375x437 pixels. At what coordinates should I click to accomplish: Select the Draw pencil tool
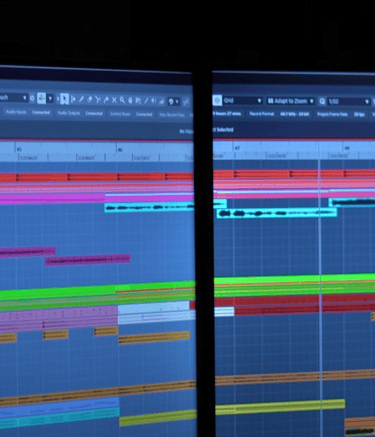coord(81,99)
